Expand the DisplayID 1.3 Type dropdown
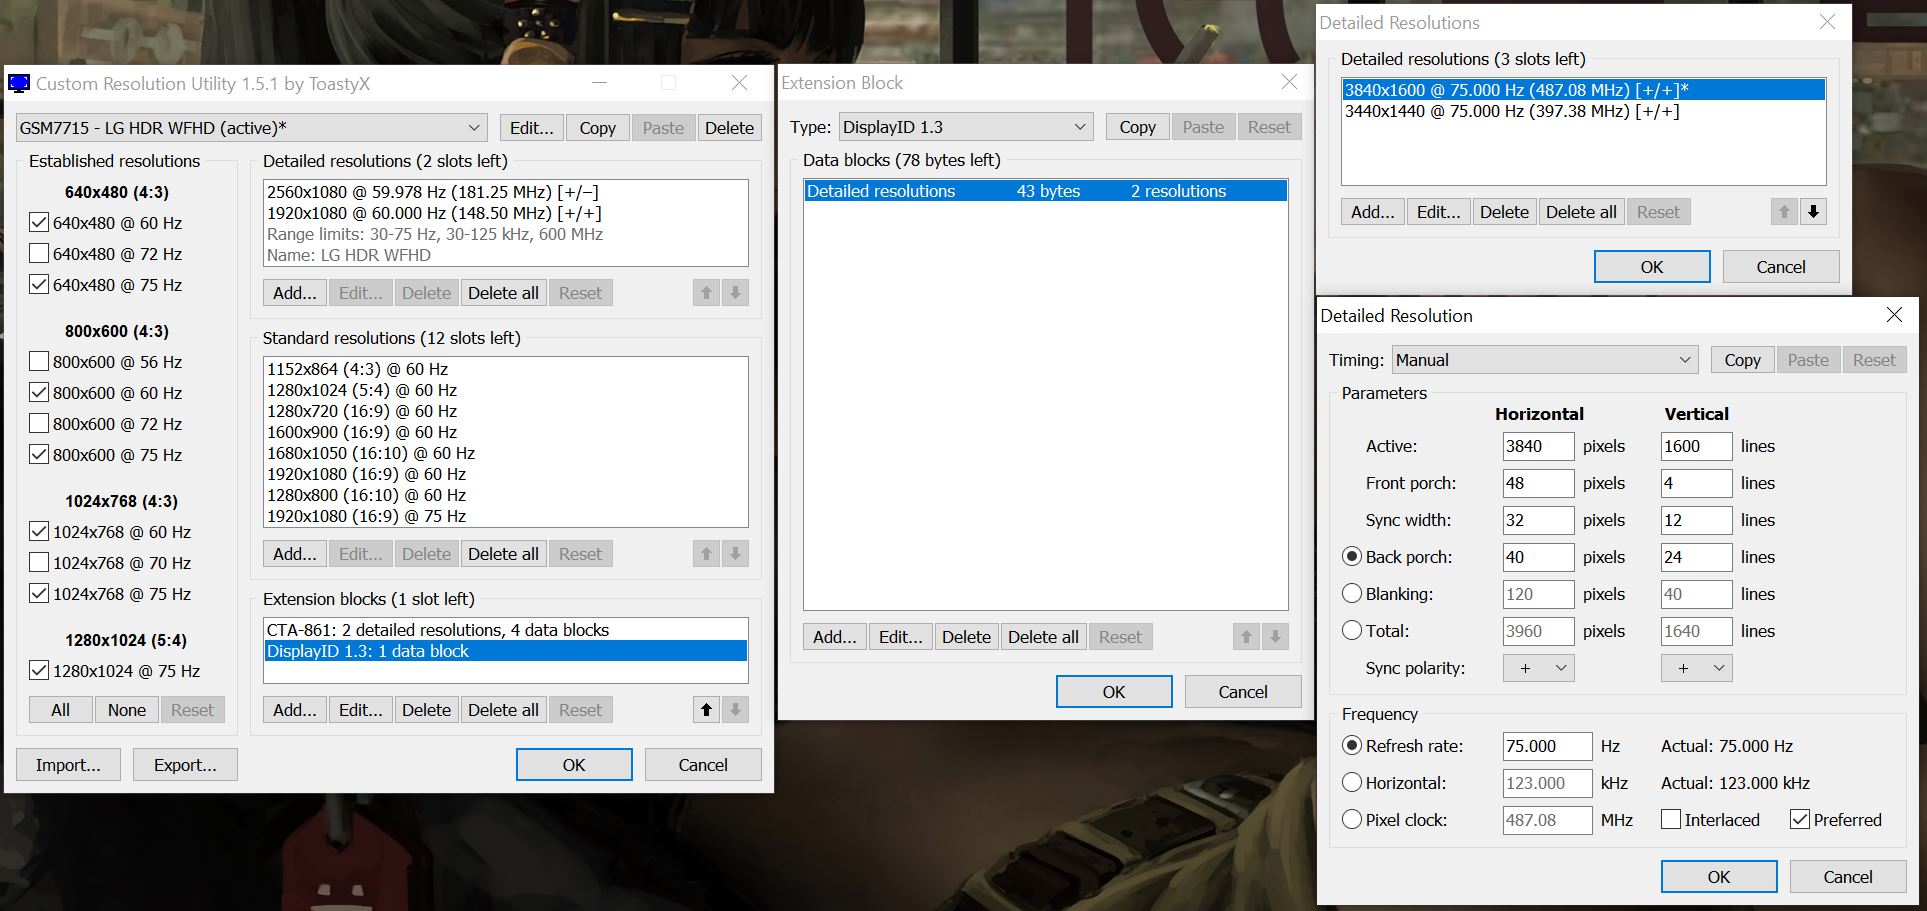The height and width of the screenshot is (911, 1927). [965, 127]
